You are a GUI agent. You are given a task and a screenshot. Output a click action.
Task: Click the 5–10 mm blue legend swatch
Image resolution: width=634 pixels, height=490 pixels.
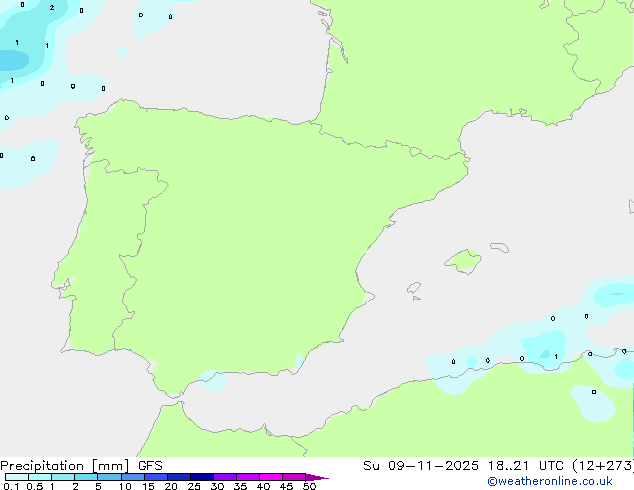click(x=109, y=477)
